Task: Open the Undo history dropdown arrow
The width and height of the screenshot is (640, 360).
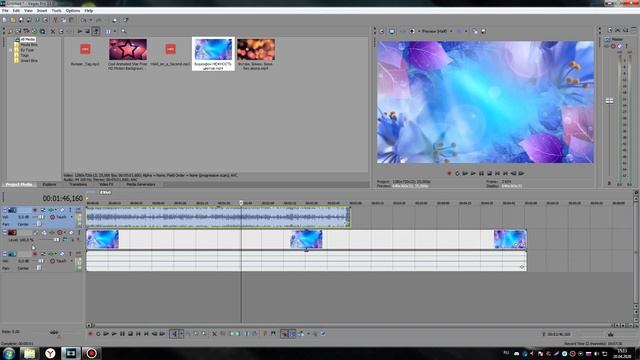Action: (91, 20)
